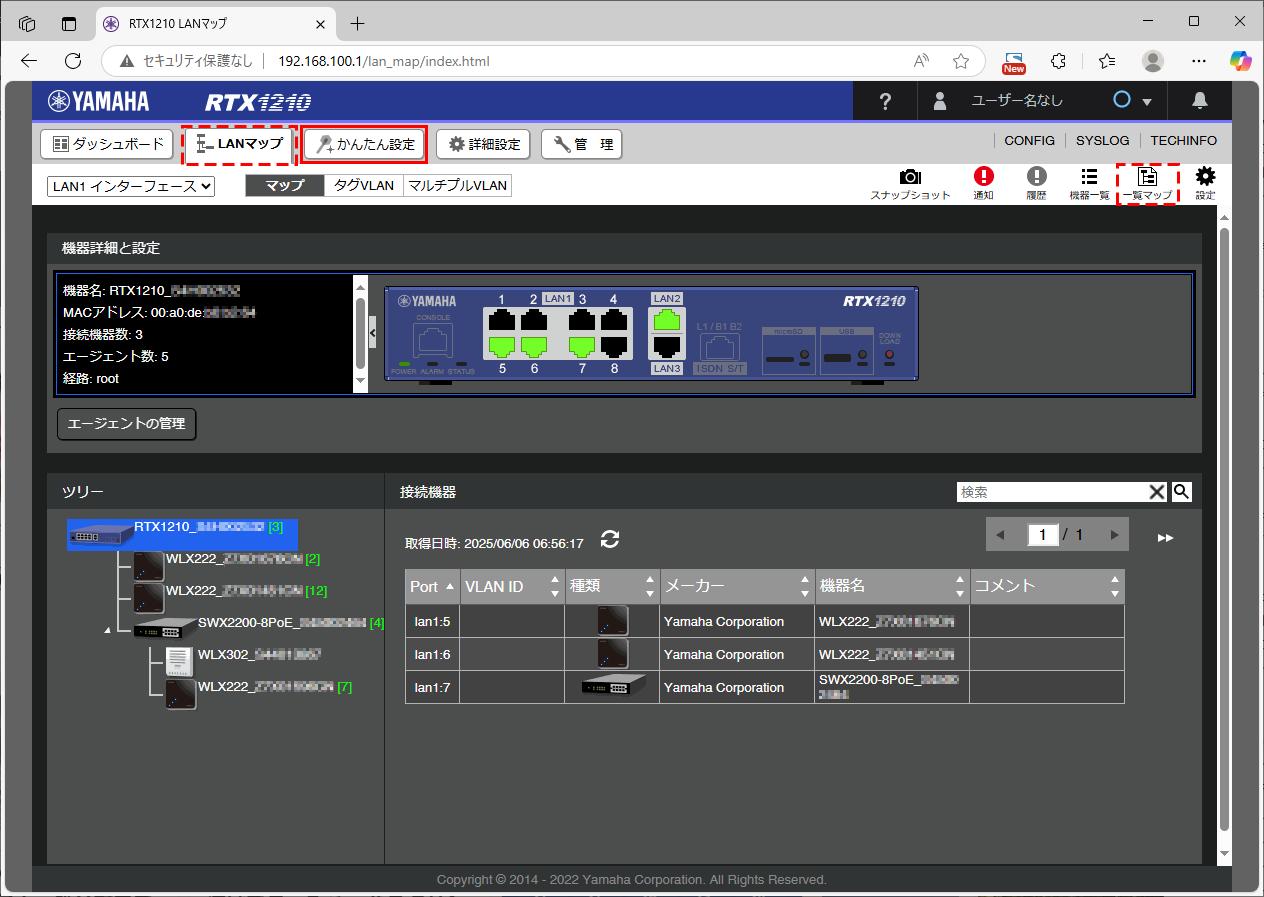Image resolution: width=1264 pixels, height=897 pixels.
Task: Reload the browser page
Action: tap(72, 61)
